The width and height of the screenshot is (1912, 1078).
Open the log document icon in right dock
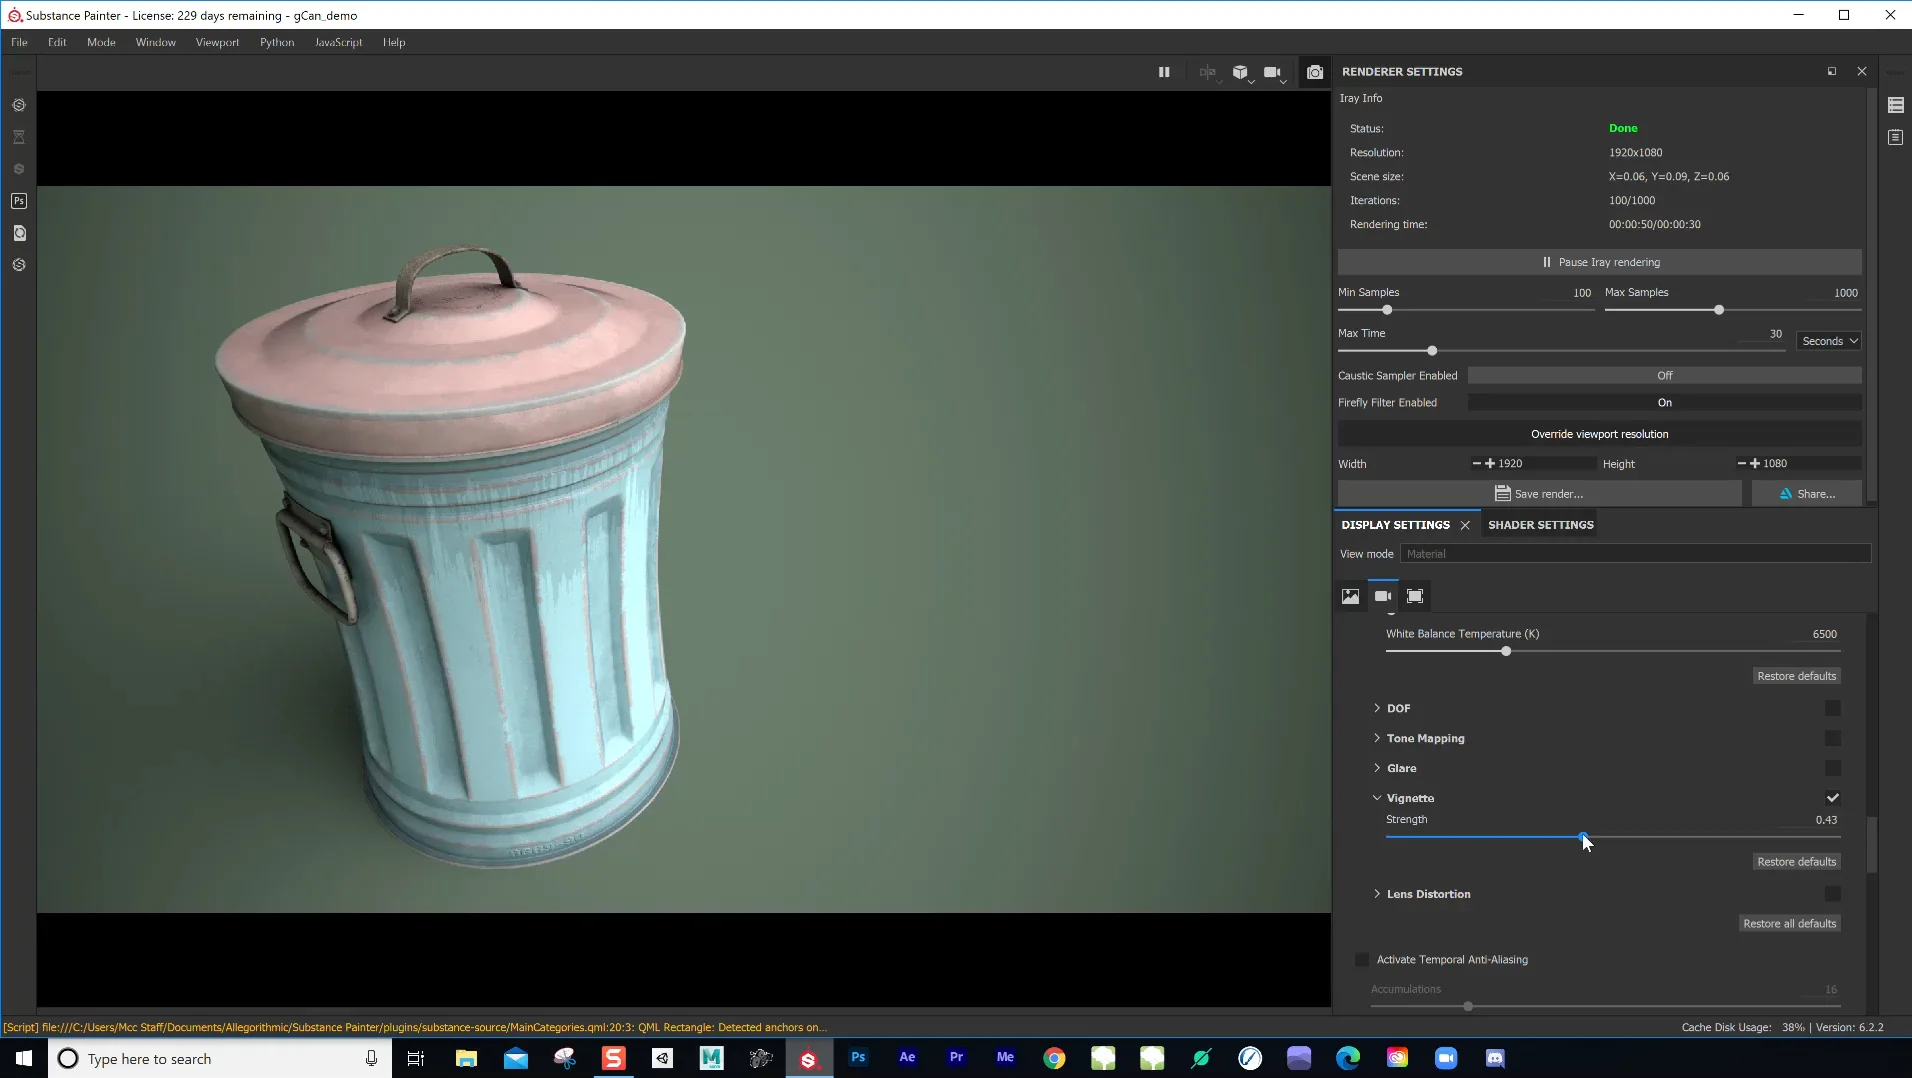pos(1896,137)
